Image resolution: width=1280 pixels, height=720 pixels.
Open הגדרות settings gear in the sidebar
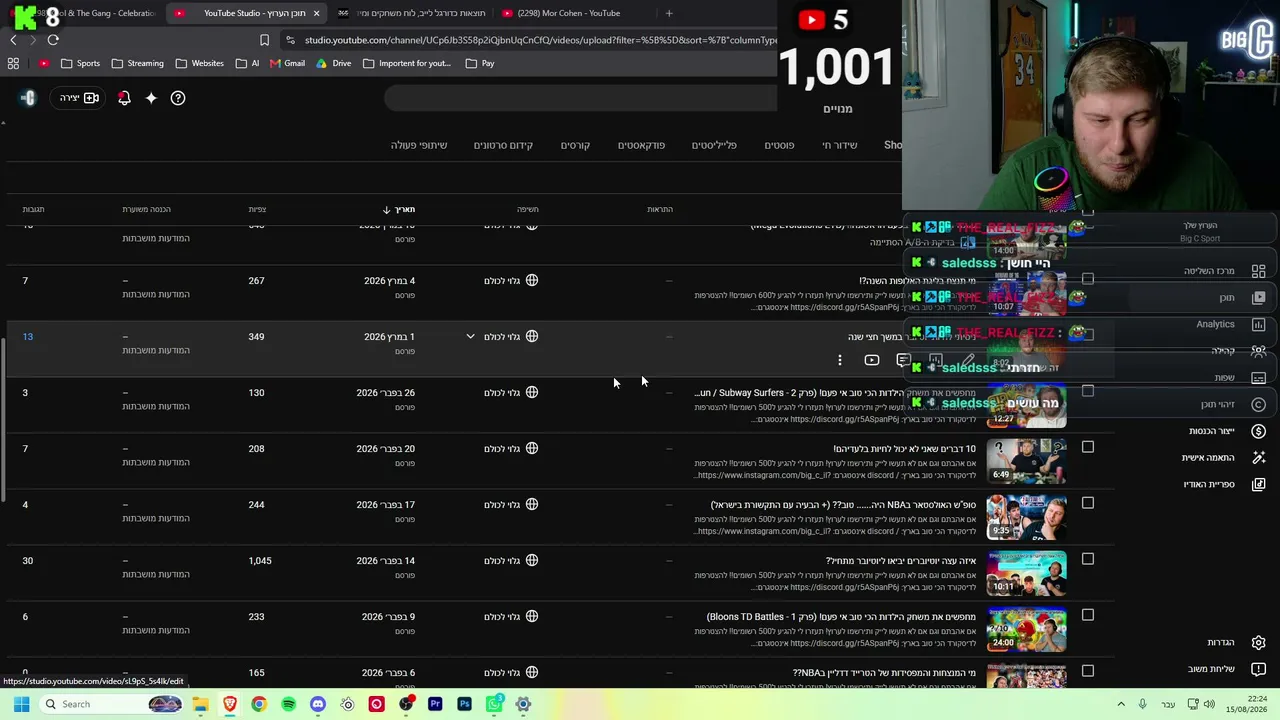coord(1259,642)
